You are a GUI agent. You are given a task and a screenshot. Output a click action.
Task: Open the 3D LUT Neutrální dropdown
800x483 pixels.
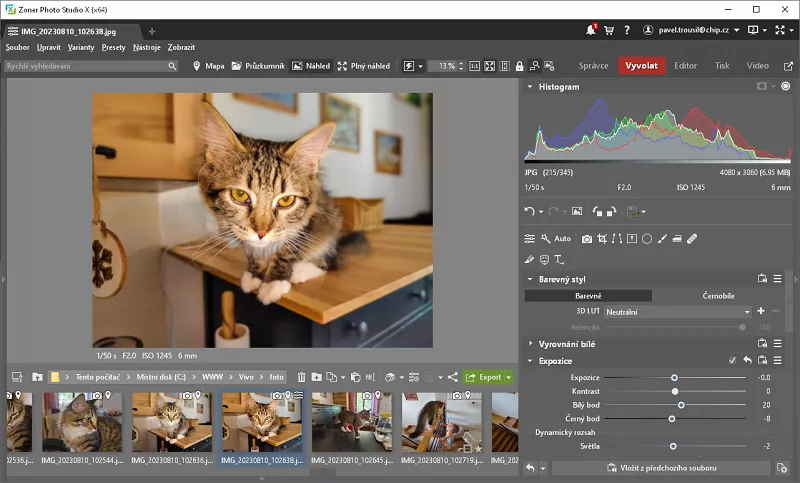tap(676, 312)
